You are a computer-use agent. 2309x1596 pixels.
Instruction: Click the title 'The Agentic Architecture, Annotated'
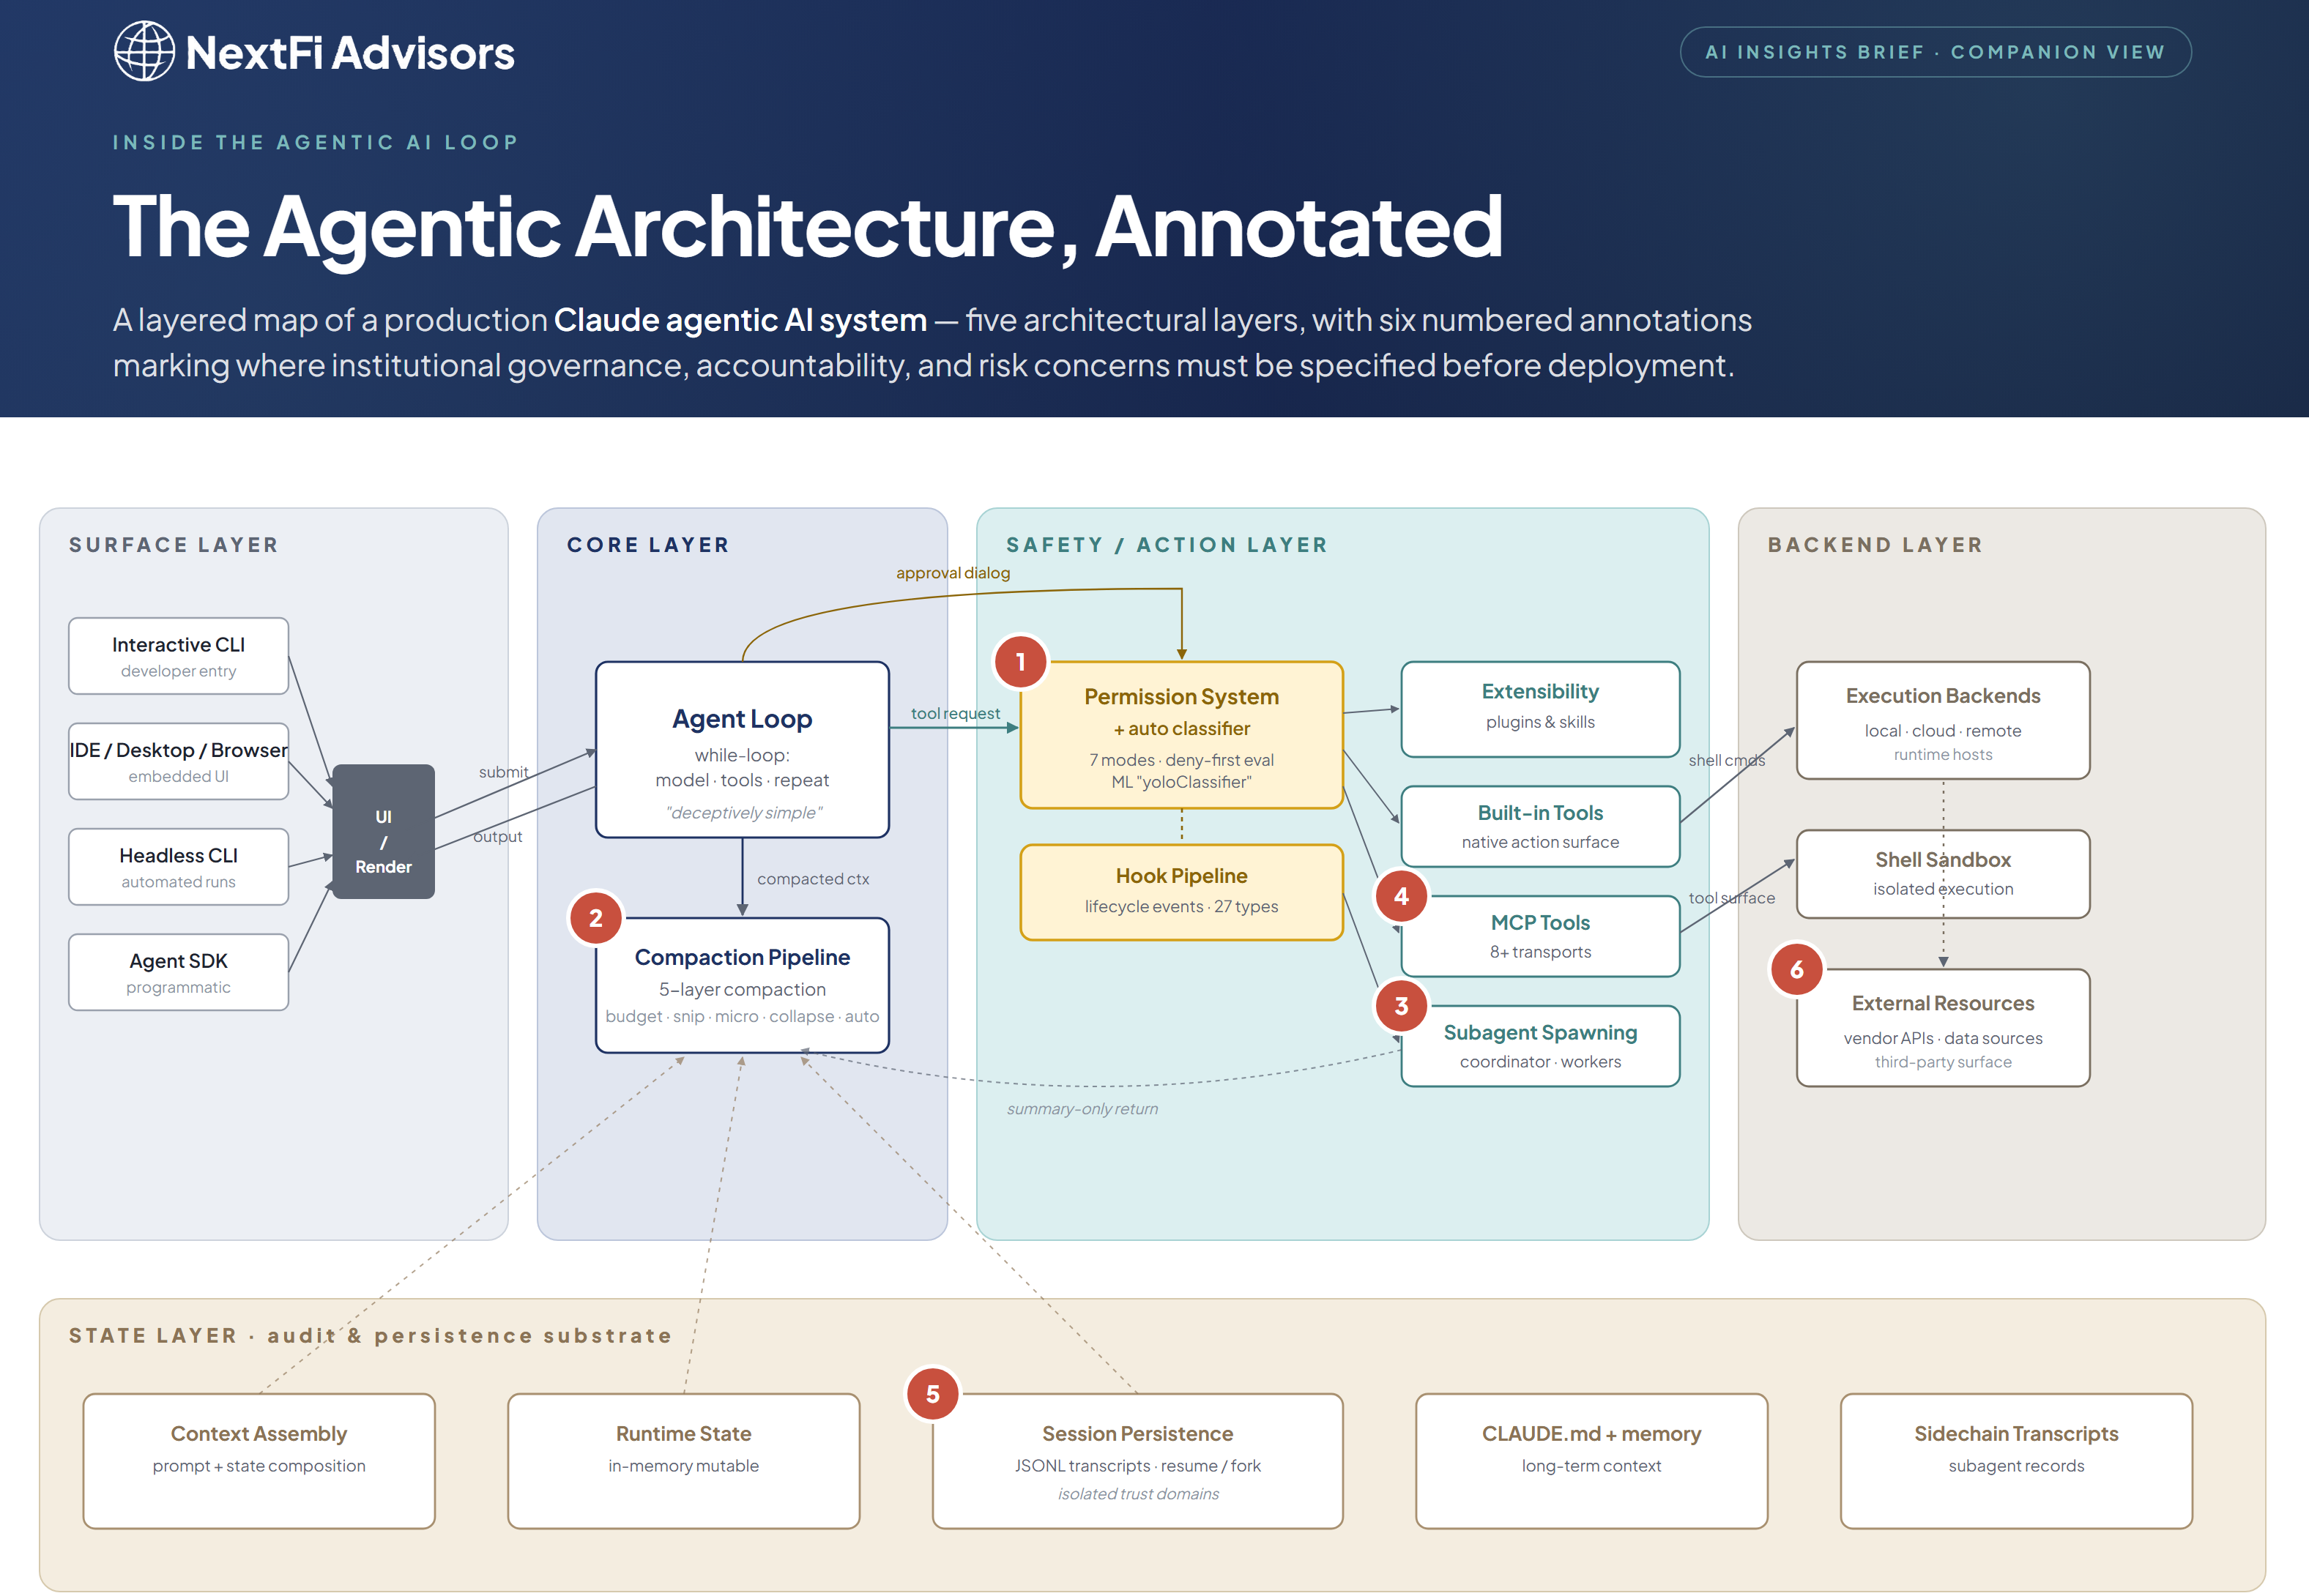[x=808, y=227]
